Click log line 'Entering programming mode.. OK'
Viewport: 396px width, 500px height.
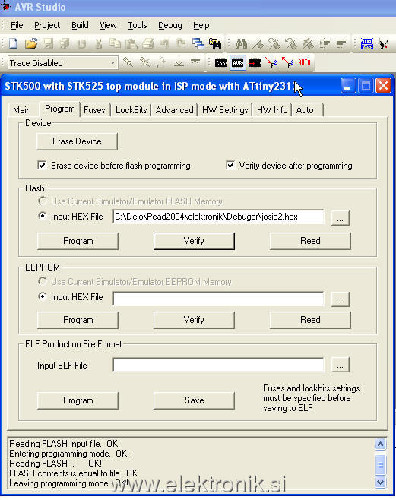point(68,454)
